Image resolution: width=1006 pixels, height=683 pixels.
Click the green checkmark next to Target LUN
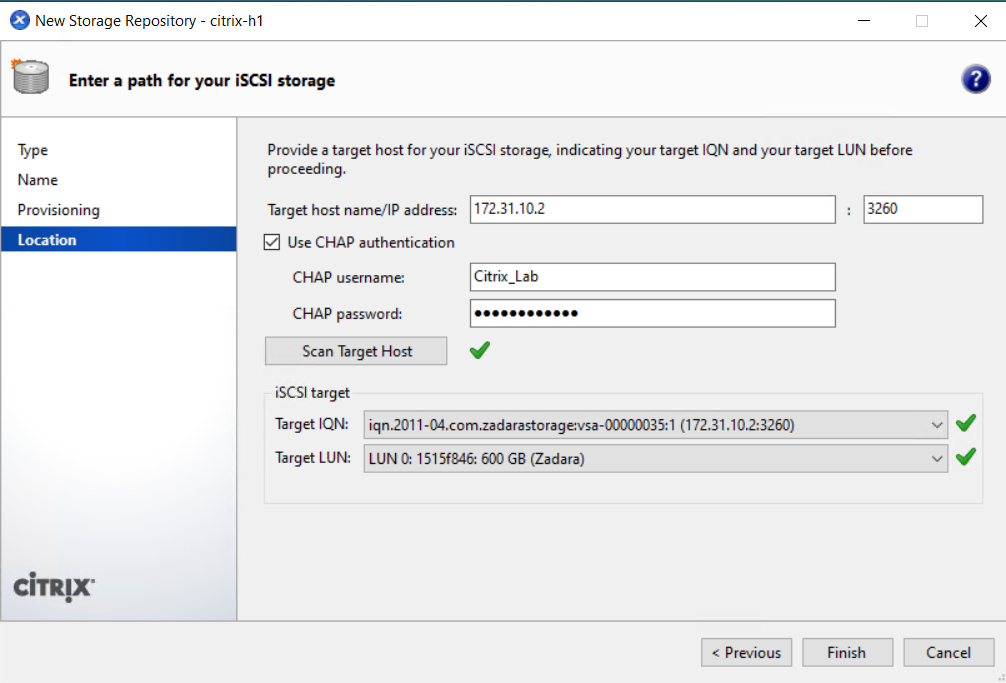[966, 457]
